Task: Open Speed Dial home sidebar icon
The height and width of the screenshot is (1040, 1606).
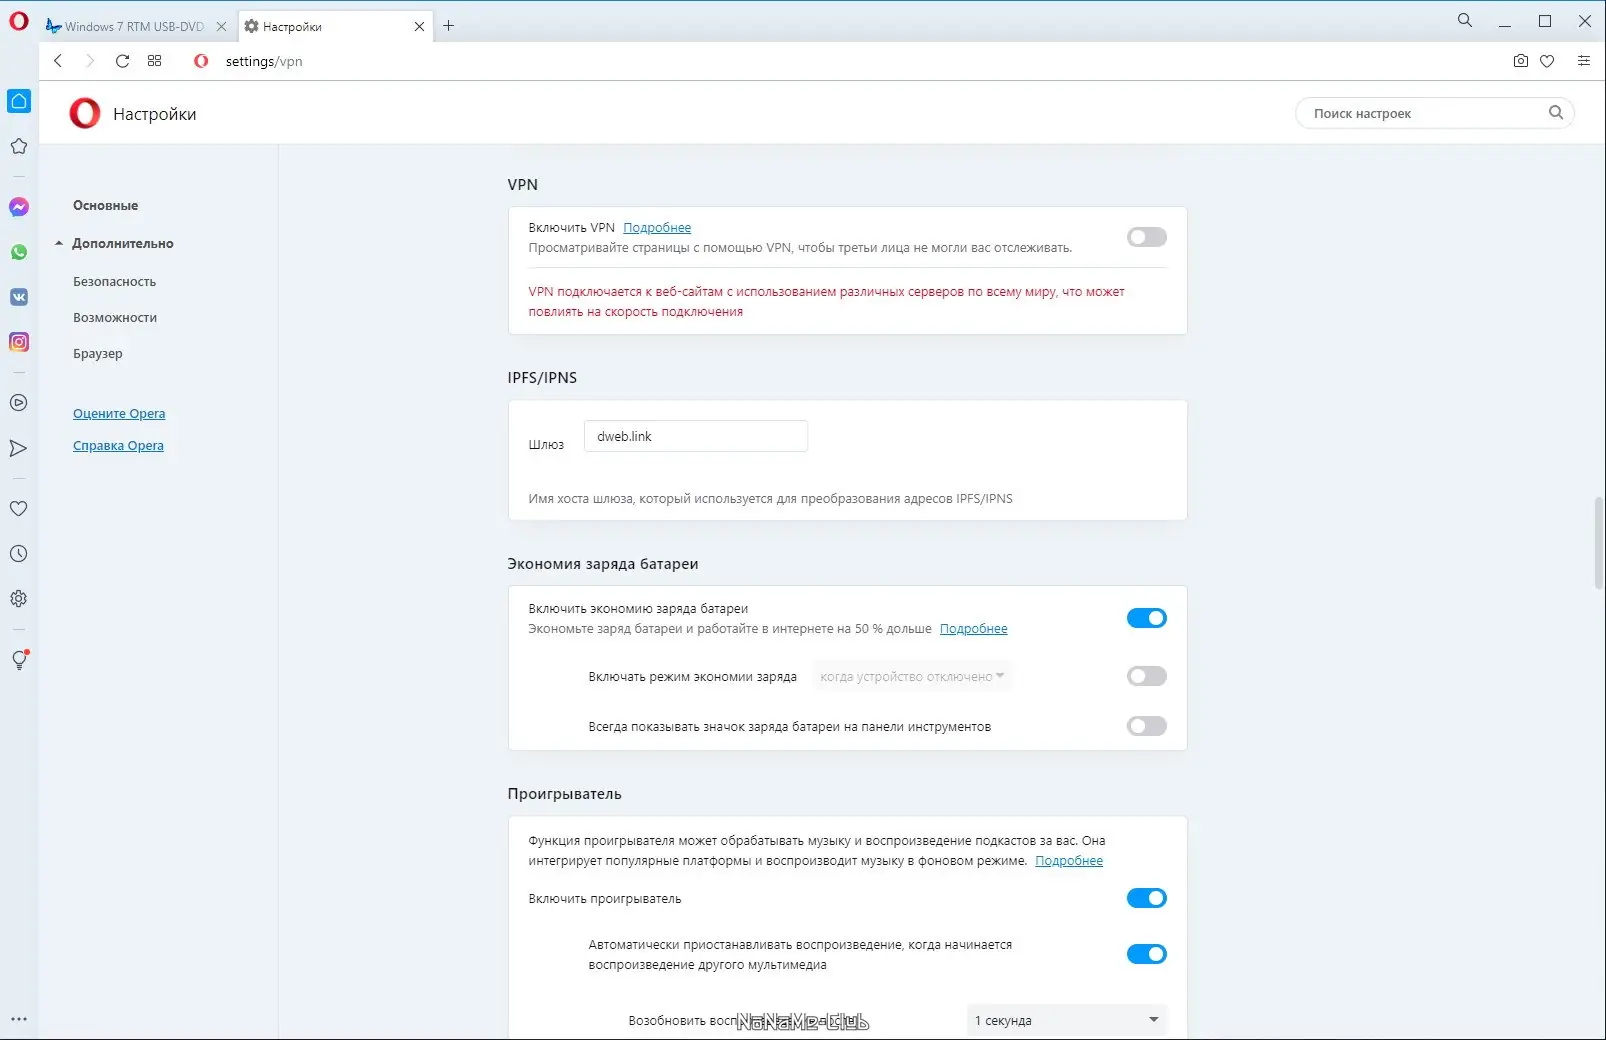Action: [19, 101]
